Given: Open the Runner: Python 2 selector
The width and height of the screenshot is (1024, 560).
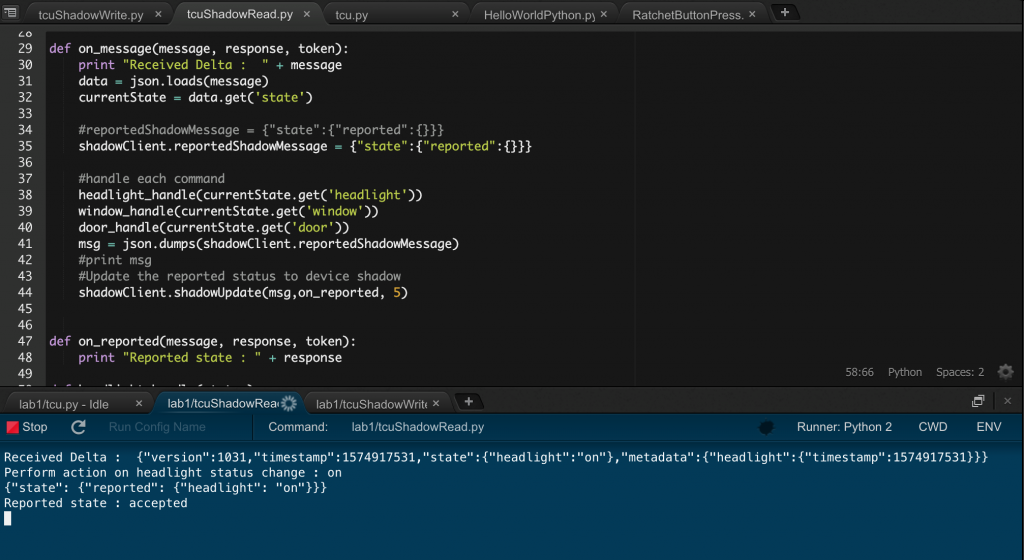Looking at the screenshot, I should click(x=844, y=427).
